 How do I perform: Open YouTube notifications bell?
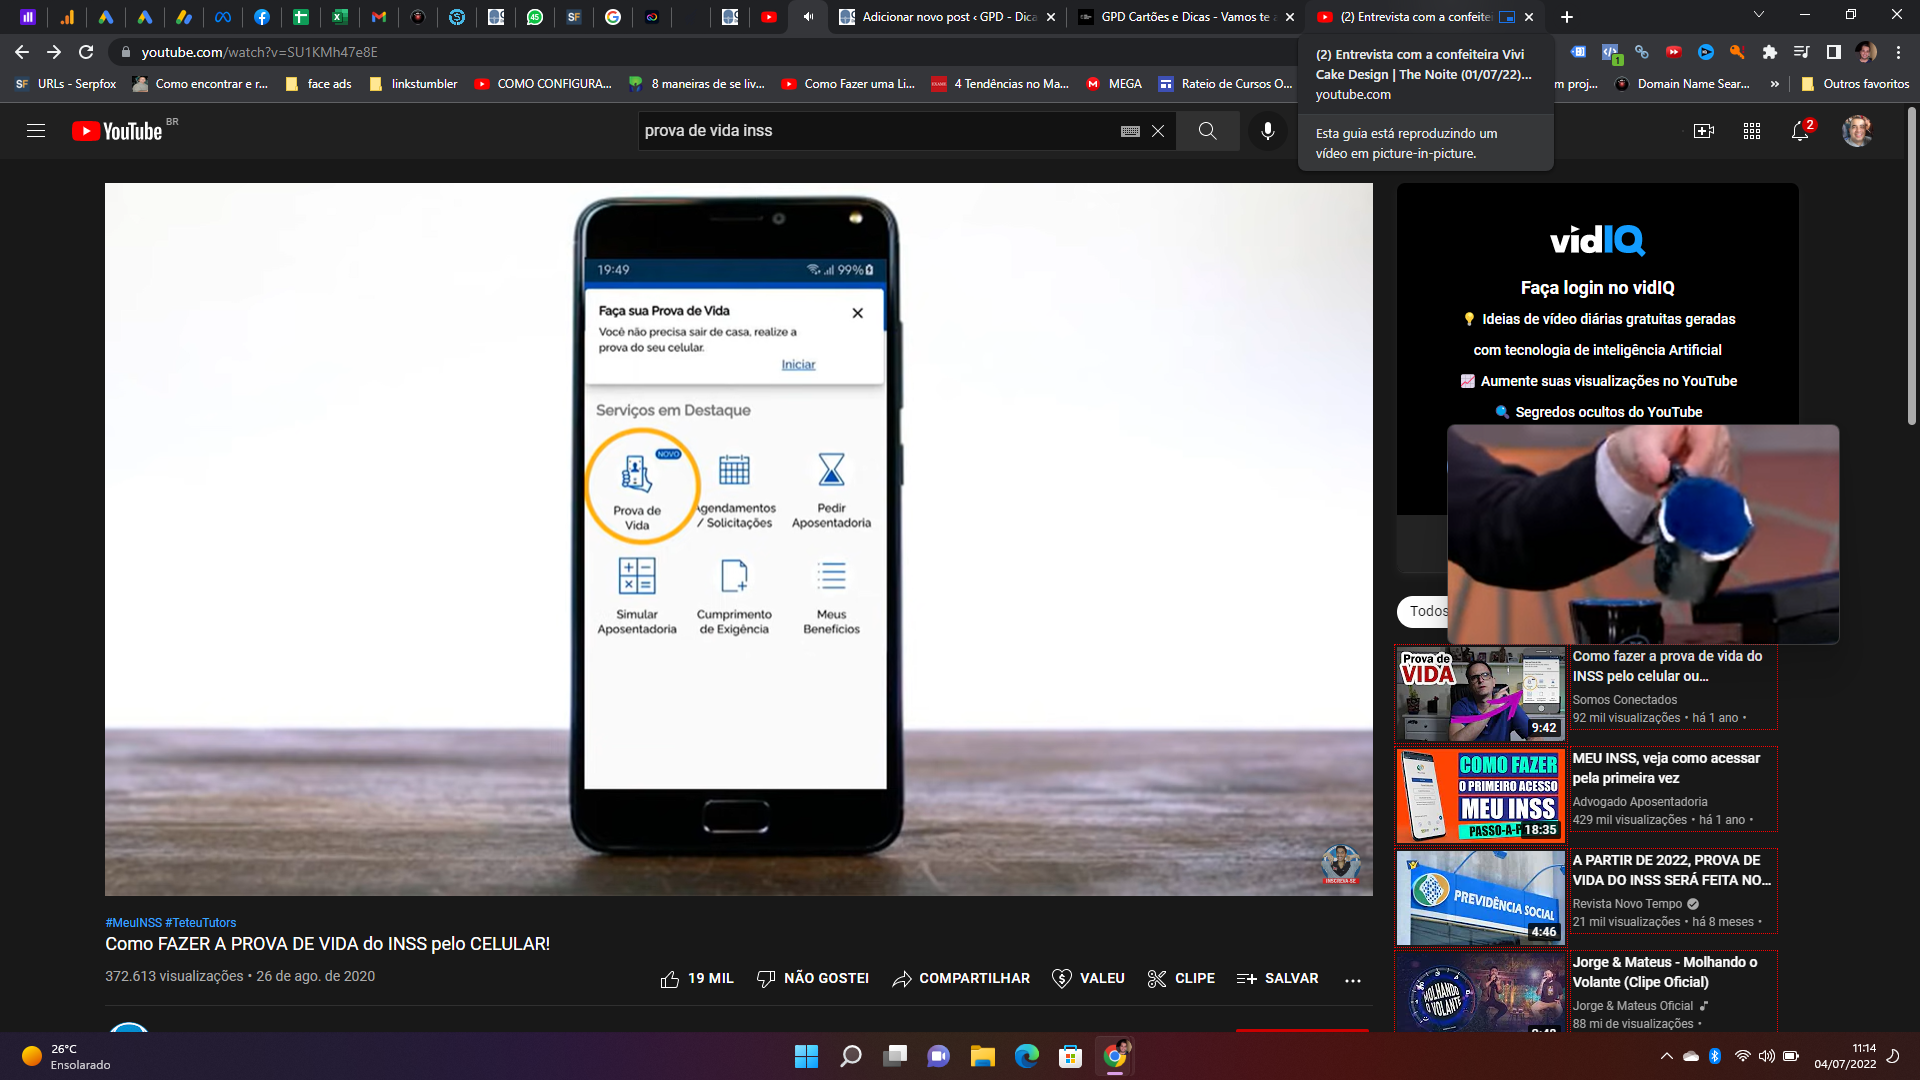(1800, 131)
